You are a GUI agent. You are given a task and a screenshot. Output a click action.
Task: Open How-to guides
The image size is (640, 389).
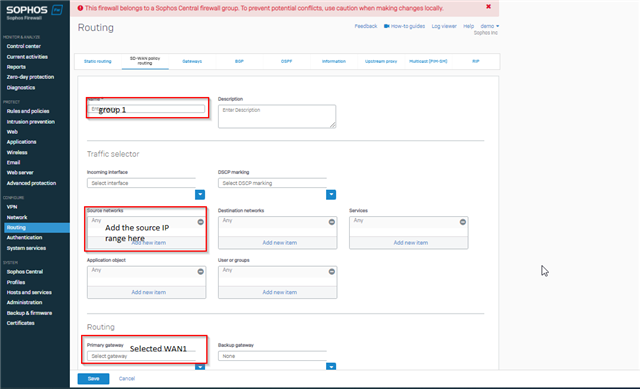pyautogui.click(x=408, y=26)
